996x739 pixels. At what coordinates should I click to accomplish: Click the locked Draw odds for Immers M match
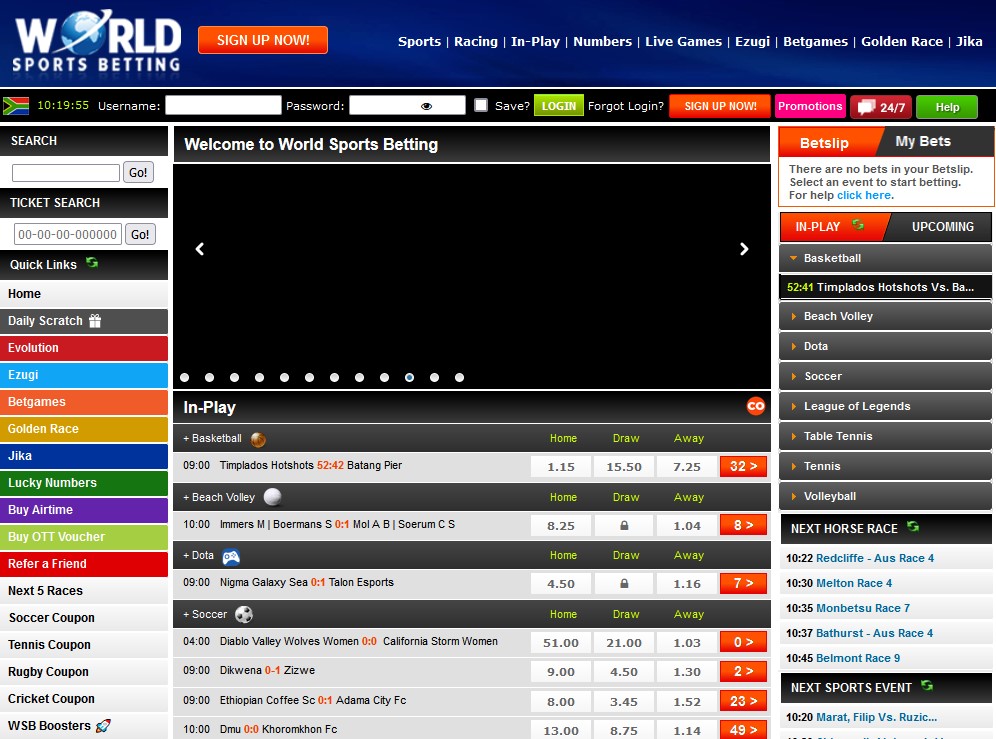coord(624,525)
